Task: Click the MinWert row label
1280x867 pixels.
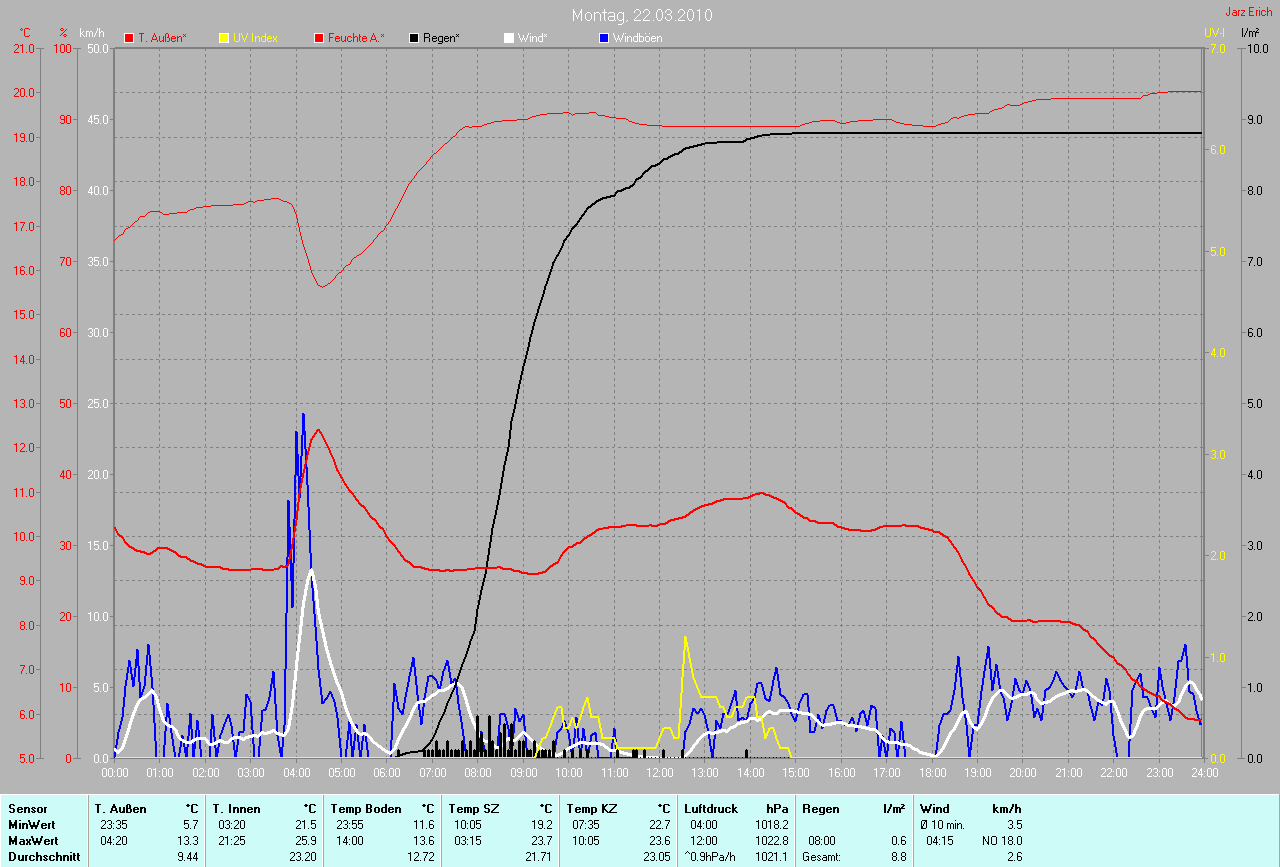Action: [30, 825]
